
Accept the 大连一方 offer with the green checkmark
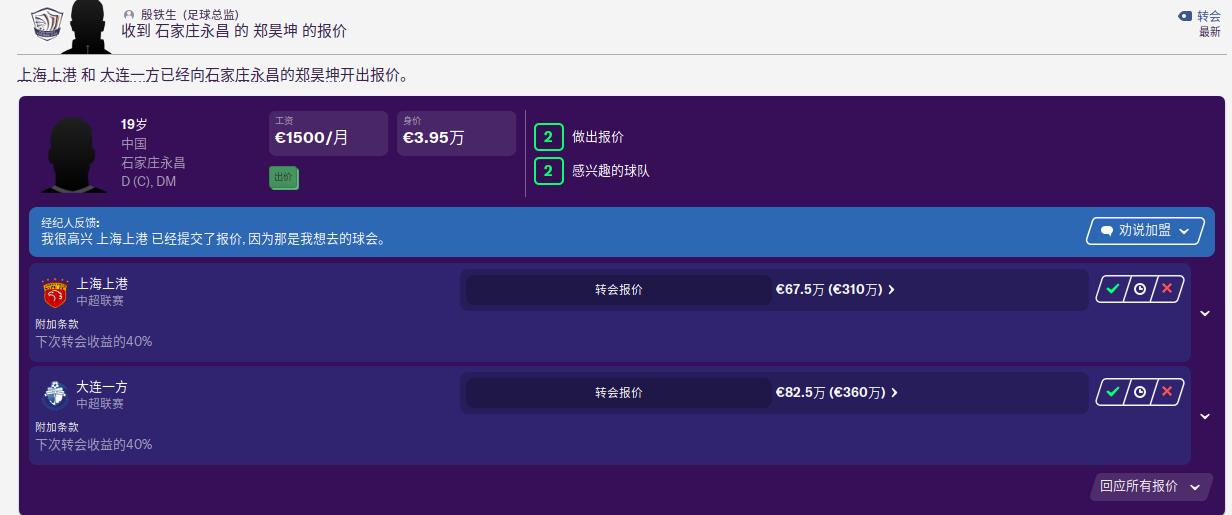pos(1112,392)
